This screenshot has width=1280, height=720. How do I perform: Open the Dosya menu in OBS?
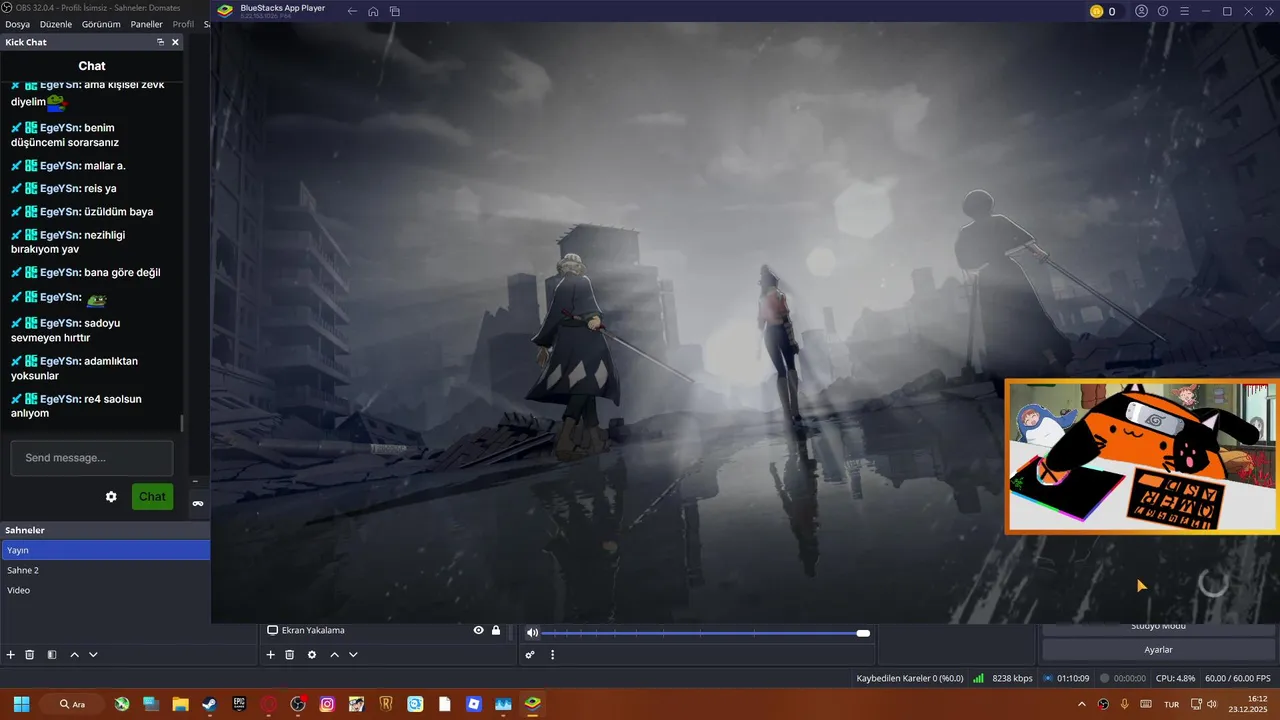17,24
